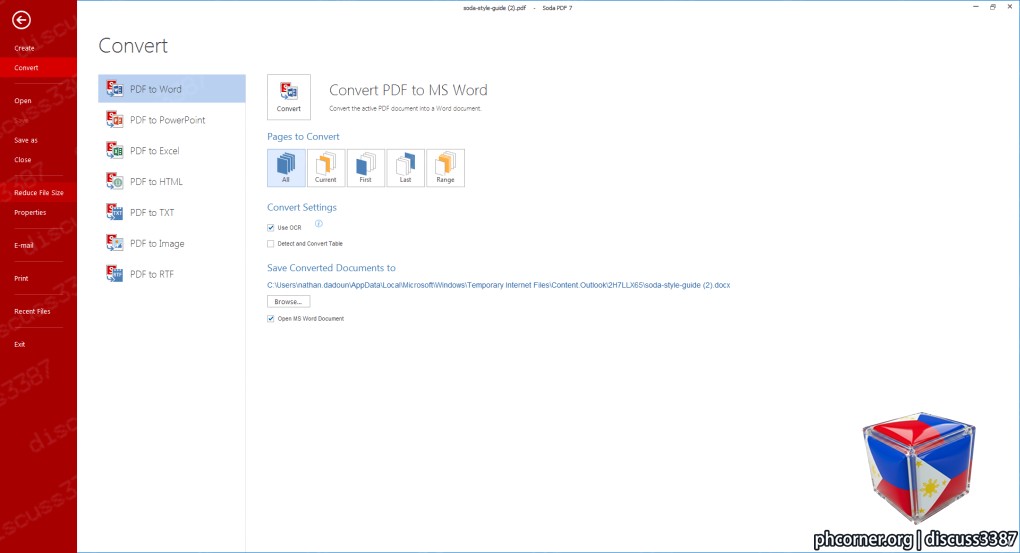The image size is (1020, 553).
Task: Select PDF to PowerPoint icon
Action: [x=115, y=119]
